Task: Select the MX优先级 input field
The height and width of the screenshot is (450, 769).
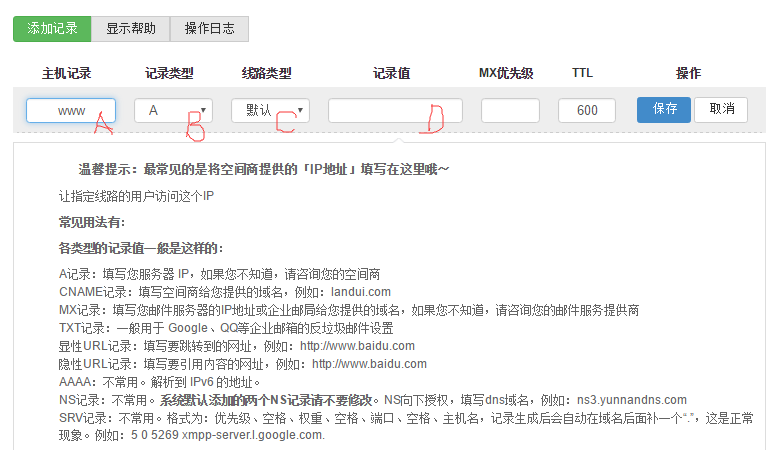Action: (x=510, y=110)
